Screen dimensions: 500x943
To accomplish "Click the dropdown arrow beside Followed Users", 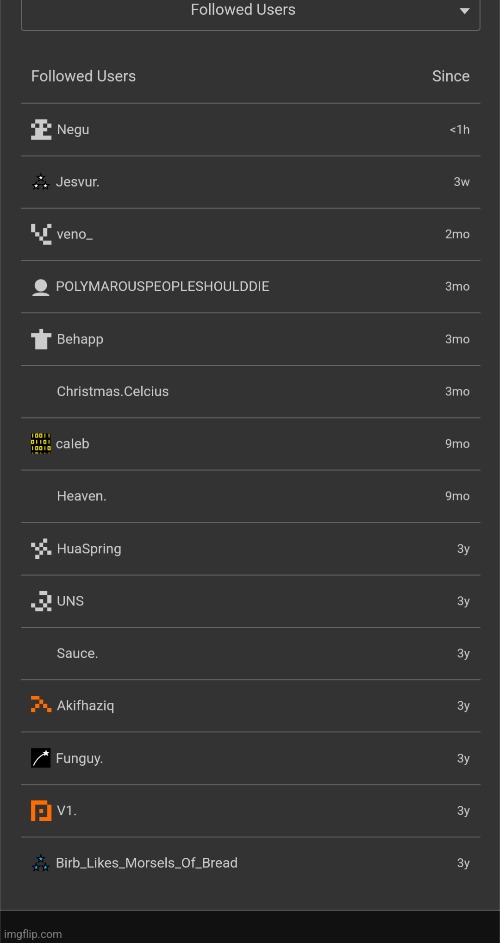I will pos(464,11).
